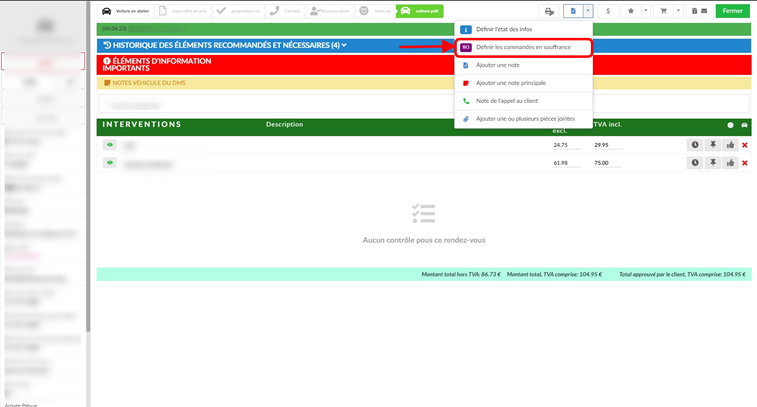The width and height of the screenshot is (757, 407).
Task: Click thumbs-up icon on the 29.95 row
Action: pyautogui.click(x=730, y=145)
